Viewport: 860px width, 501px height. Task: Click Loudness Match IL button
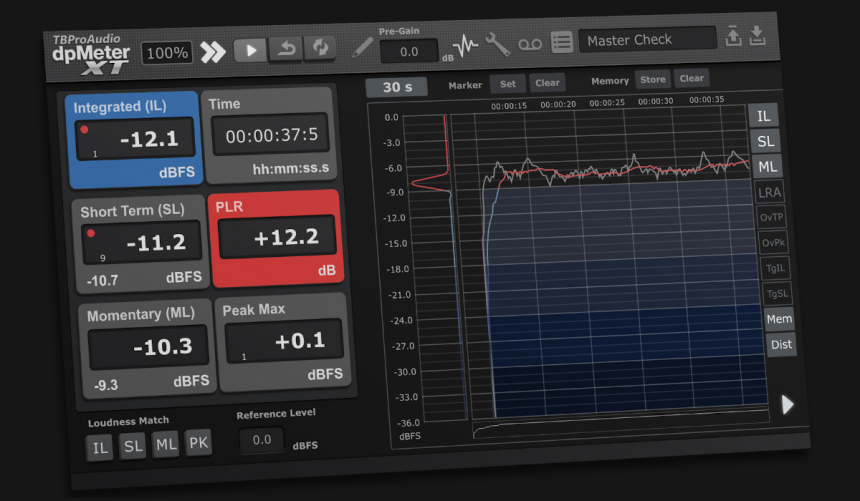click(100, 448)
